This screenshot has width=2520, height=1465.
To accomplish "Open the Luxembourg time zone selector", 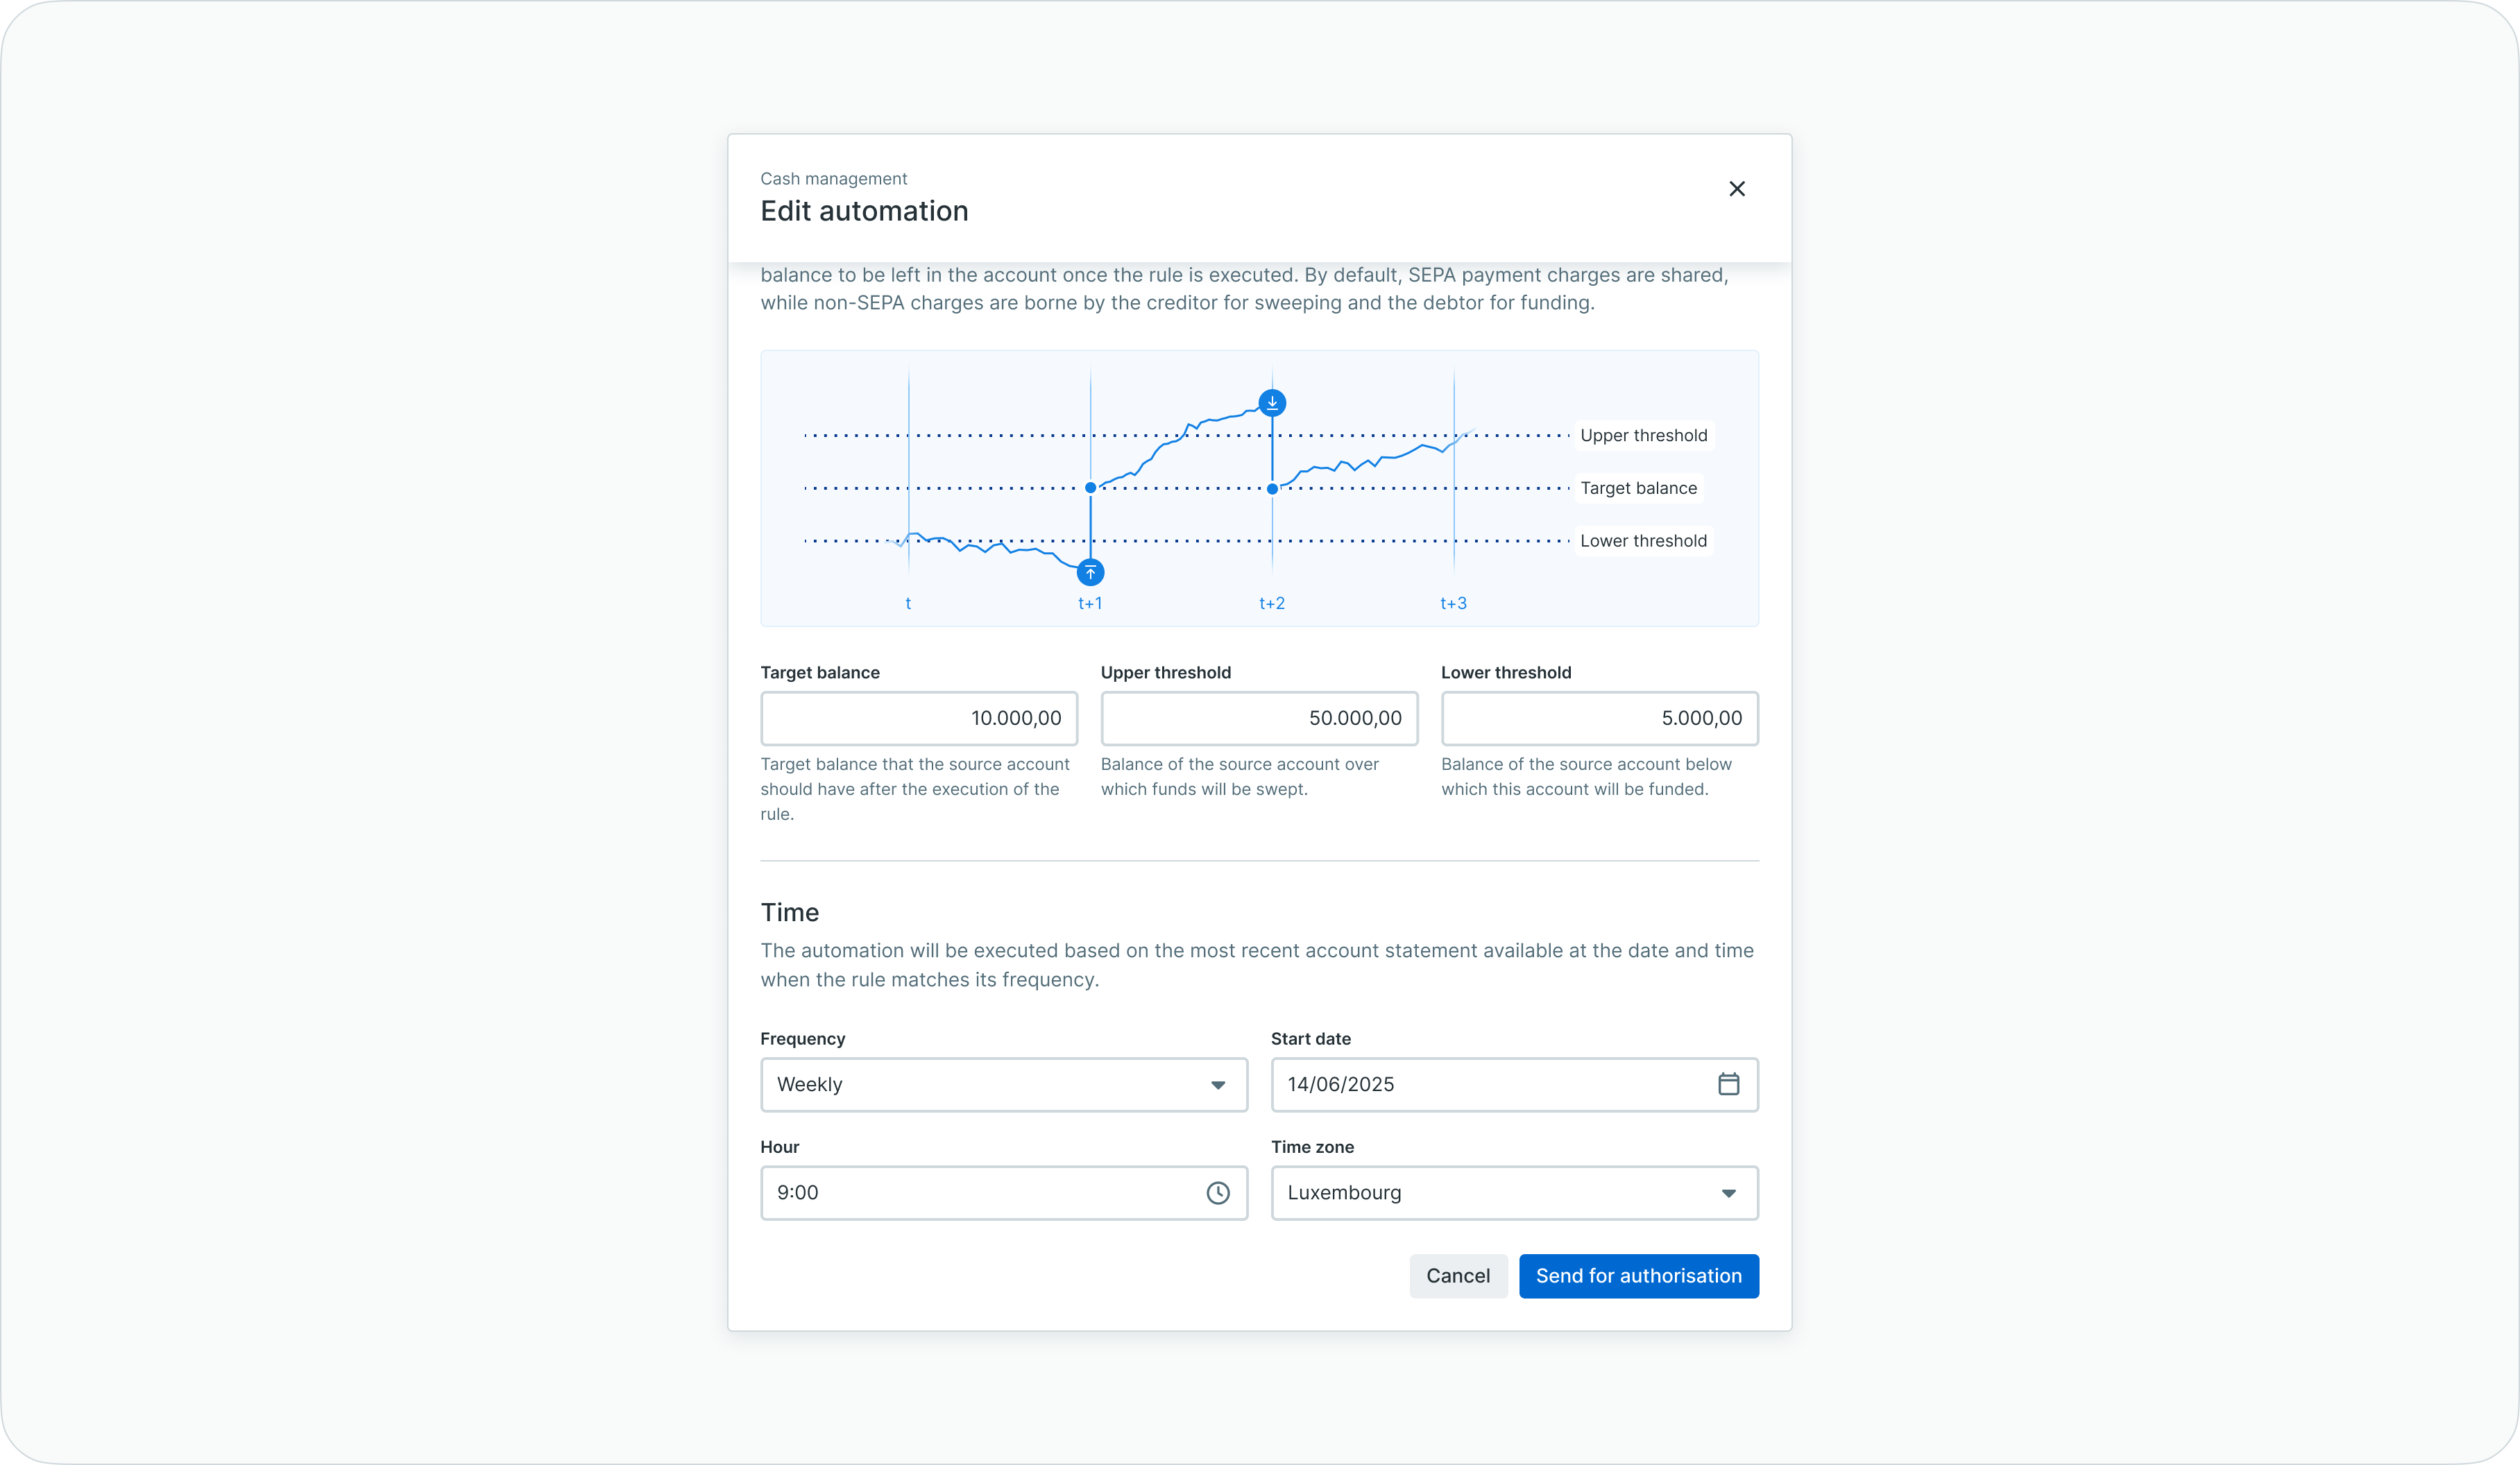I will tap(1490, 1192).
